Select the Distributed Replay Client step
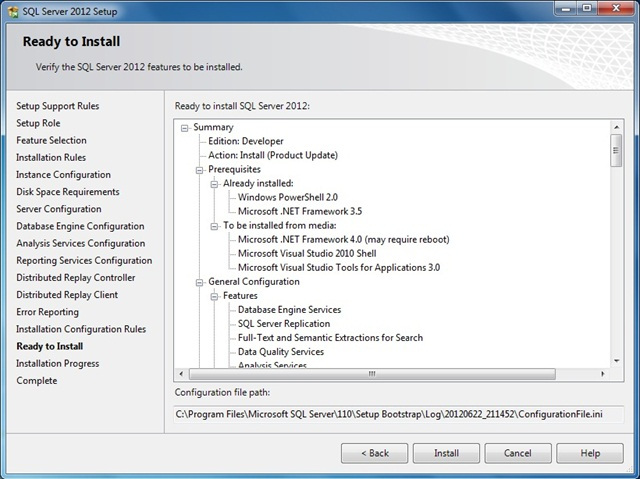The height and width of the screenshot is (479, 640). click(67, 295)
